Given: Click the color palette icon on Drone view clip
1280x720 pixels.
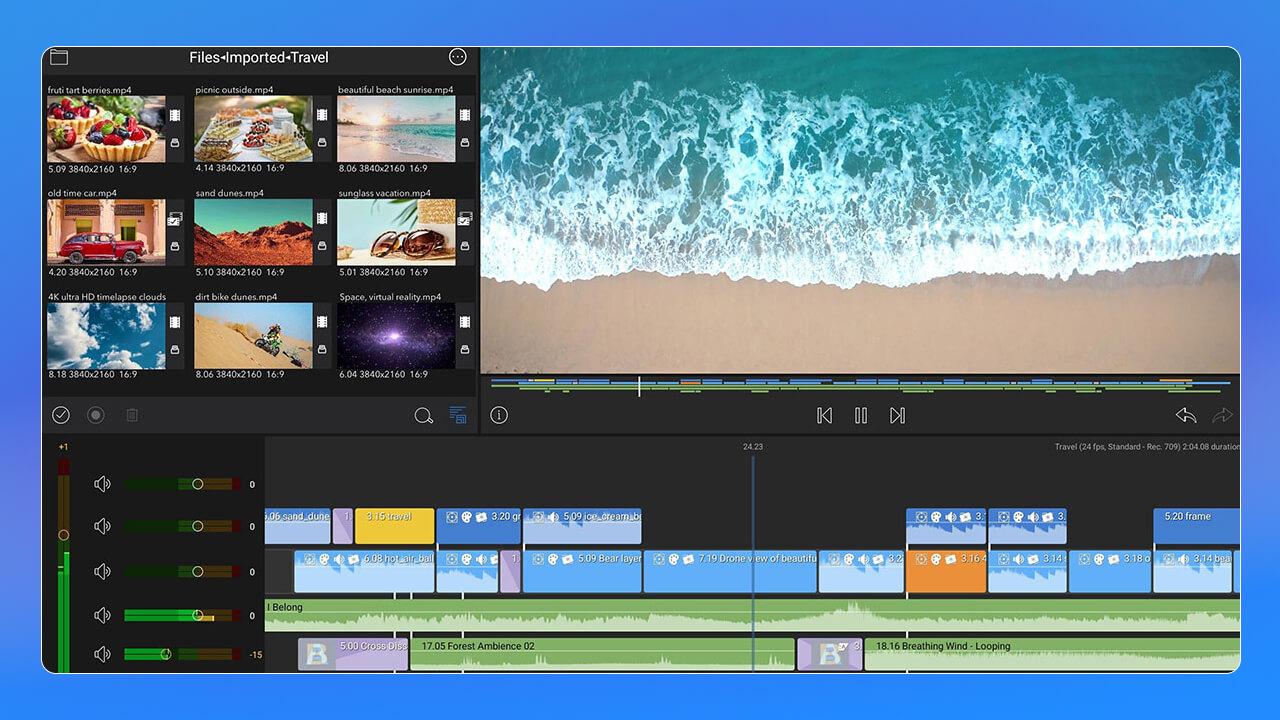Looking at the screenshot, I should coord(673,559).
